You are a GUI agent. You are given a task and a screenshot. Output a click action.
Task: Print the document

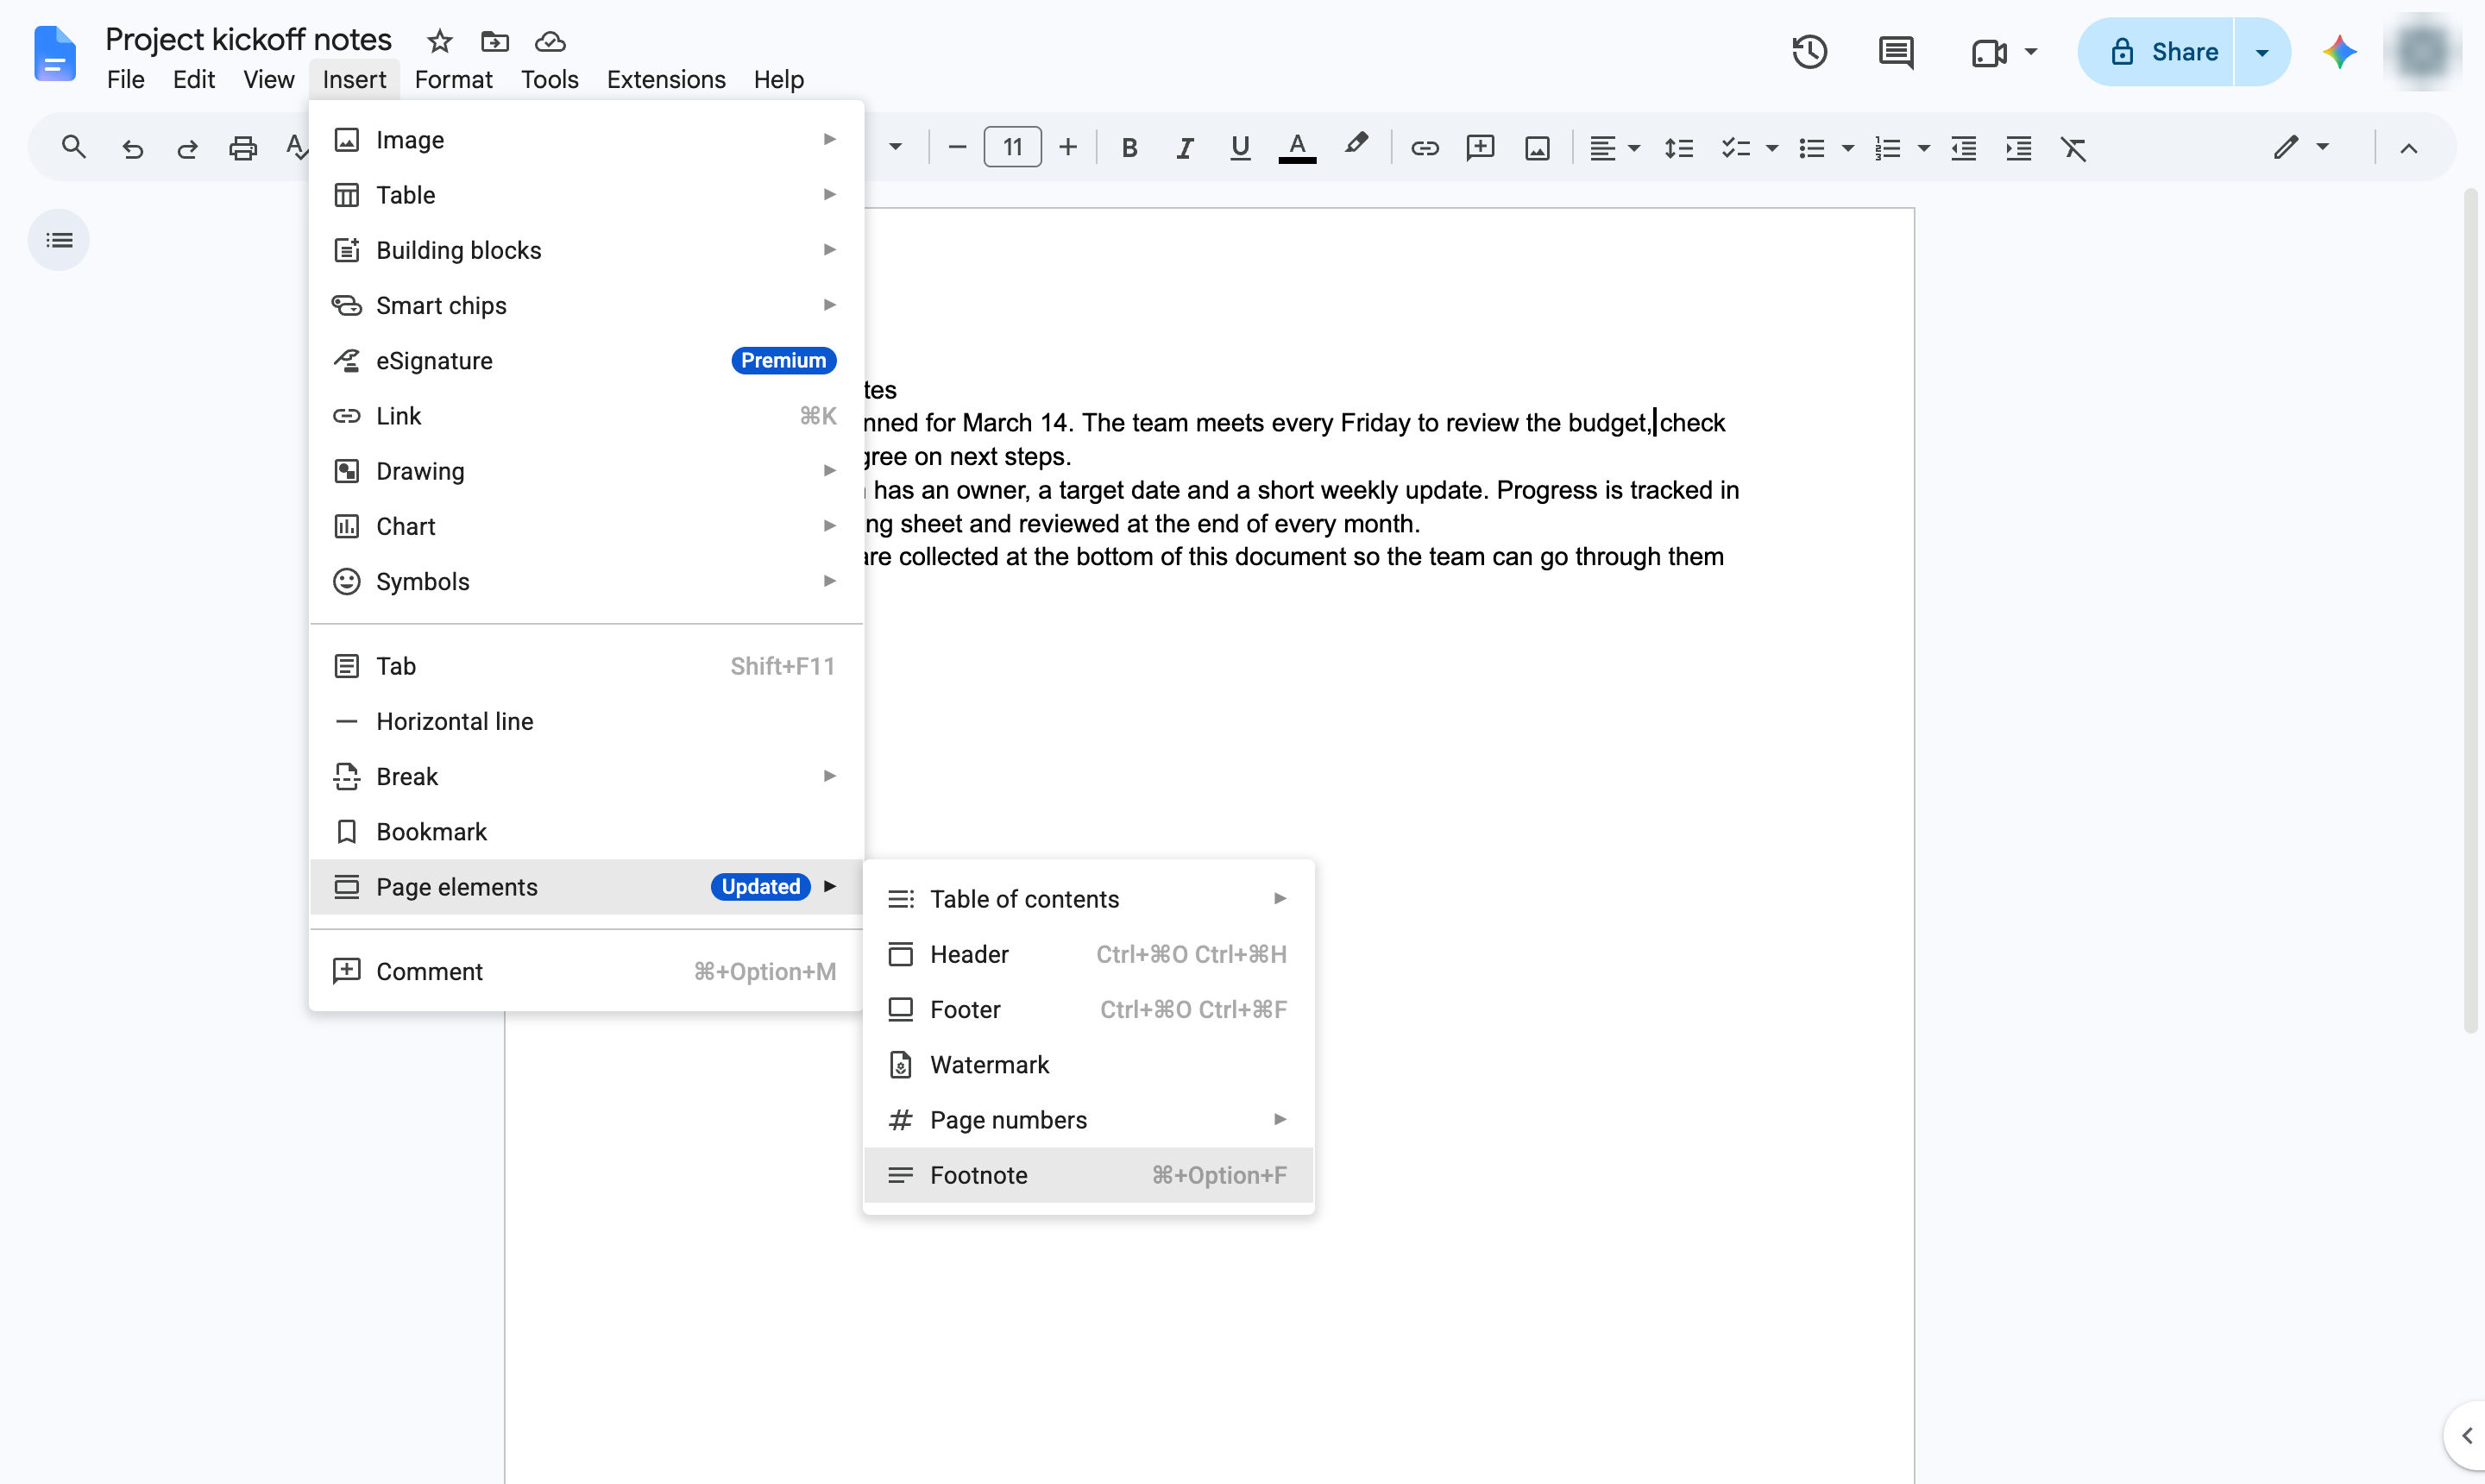point(243,149)
